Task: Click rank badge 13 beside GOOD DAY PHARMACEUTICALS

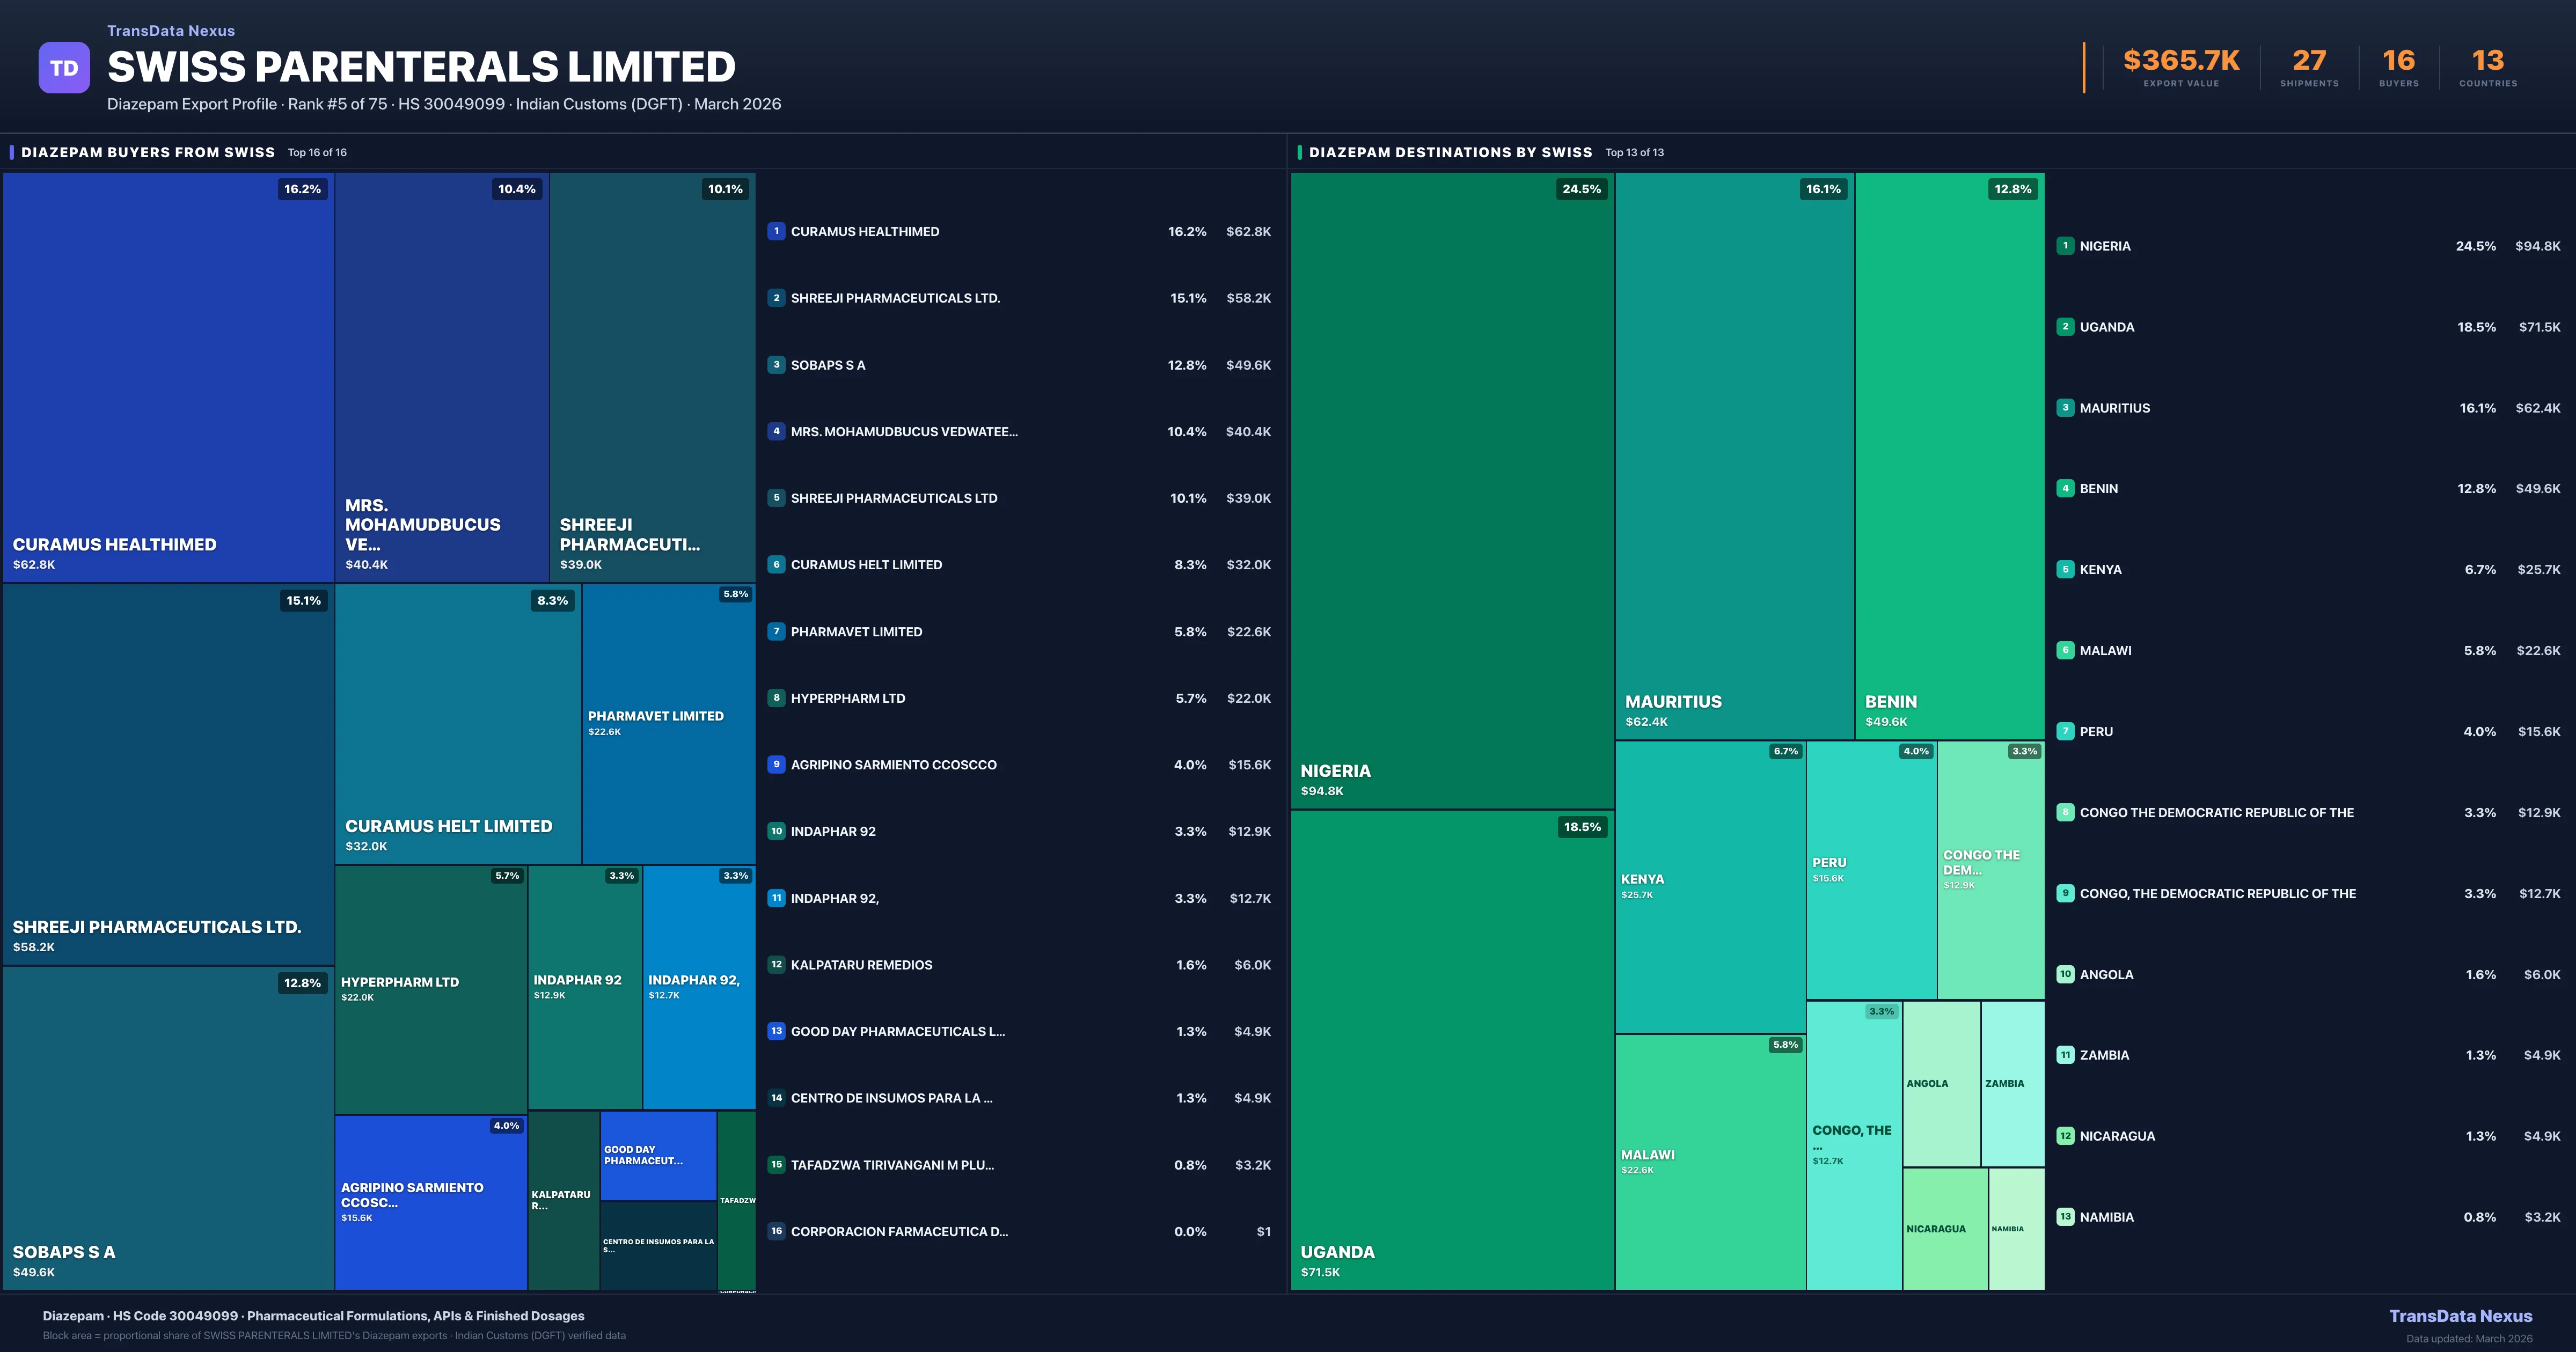Action: pos(776,1031)
